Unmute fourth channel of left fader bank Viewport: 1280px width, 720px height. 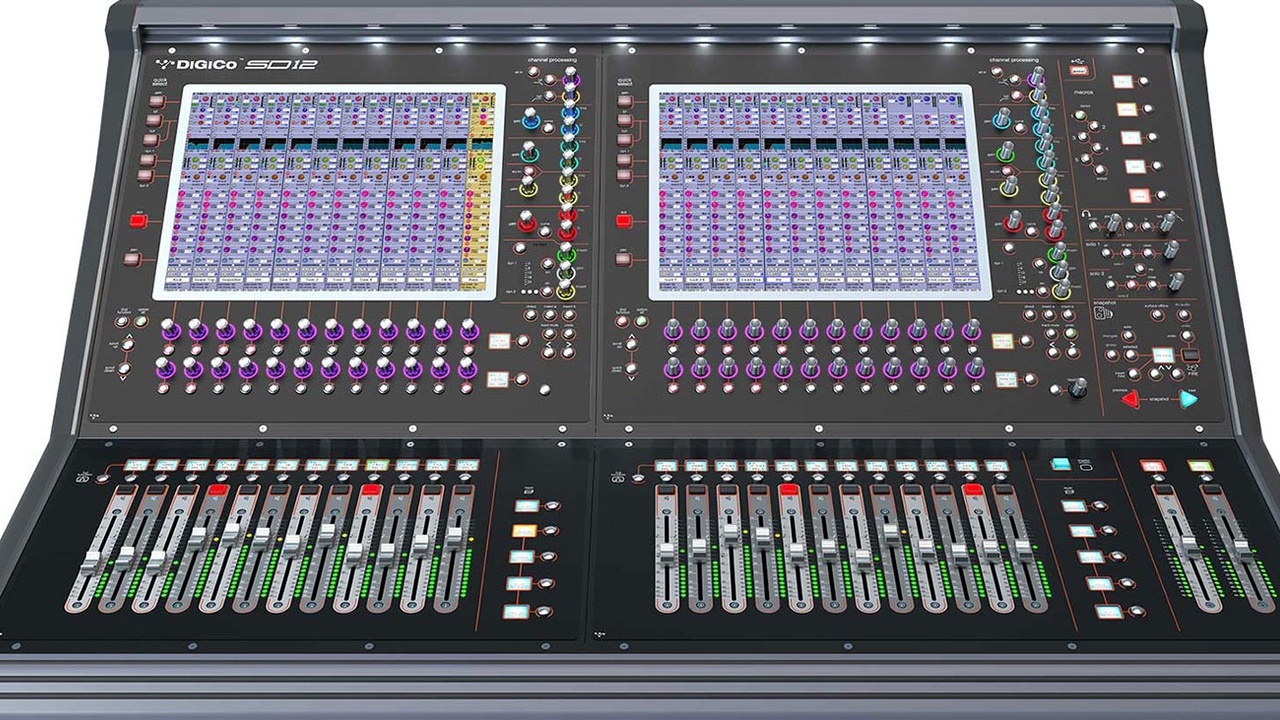point(218,490)
